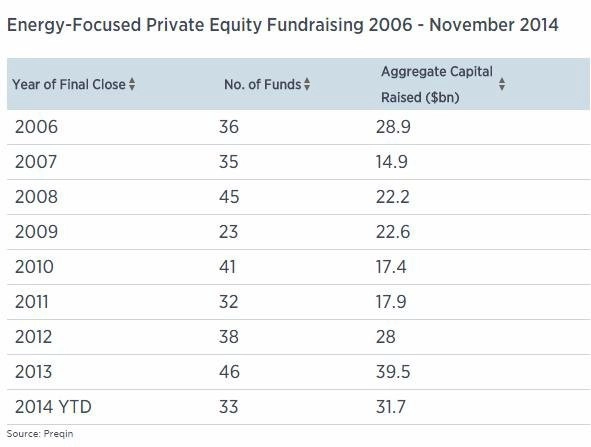The image size is (591, 447).
Task: Click the Source: Preqin text
Action: [40, 434]
